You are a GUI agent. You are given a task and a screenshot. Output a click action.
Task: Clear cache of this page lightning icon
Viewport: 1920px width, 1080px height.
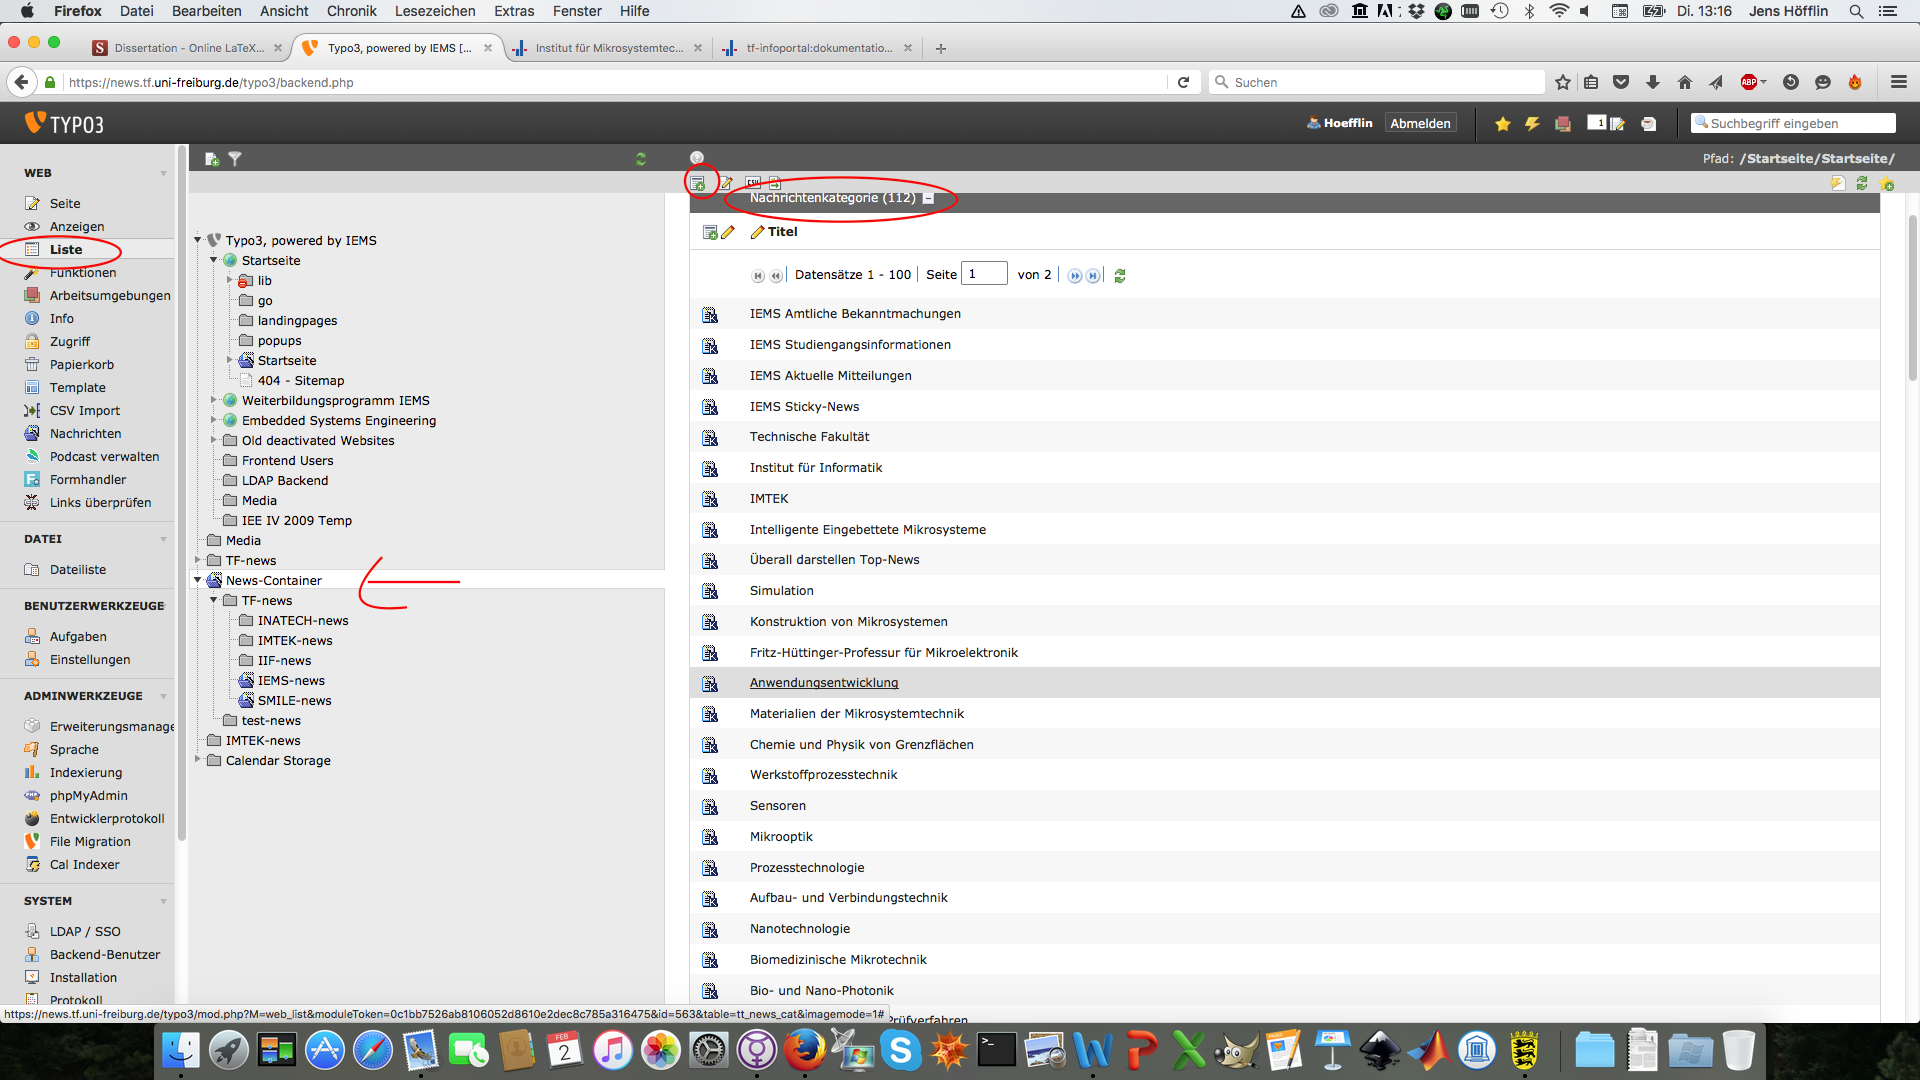(x=1838, y=183)
